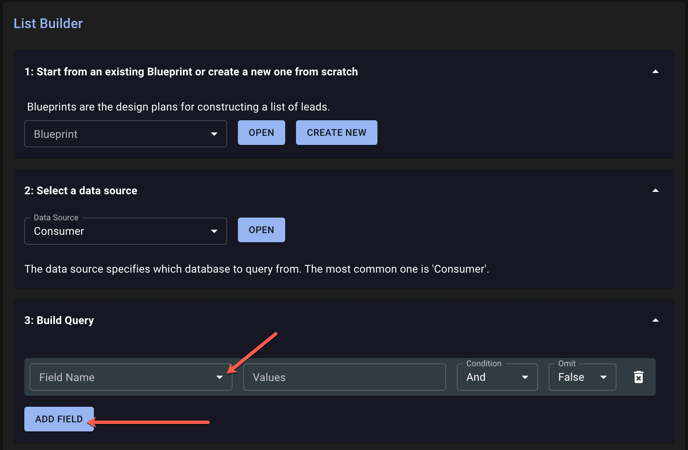Image resolution: width=688 pixels, height=450 pixels.
Task: Click OPEN next to the Blueprint dropdown
Action: point(262,132)
